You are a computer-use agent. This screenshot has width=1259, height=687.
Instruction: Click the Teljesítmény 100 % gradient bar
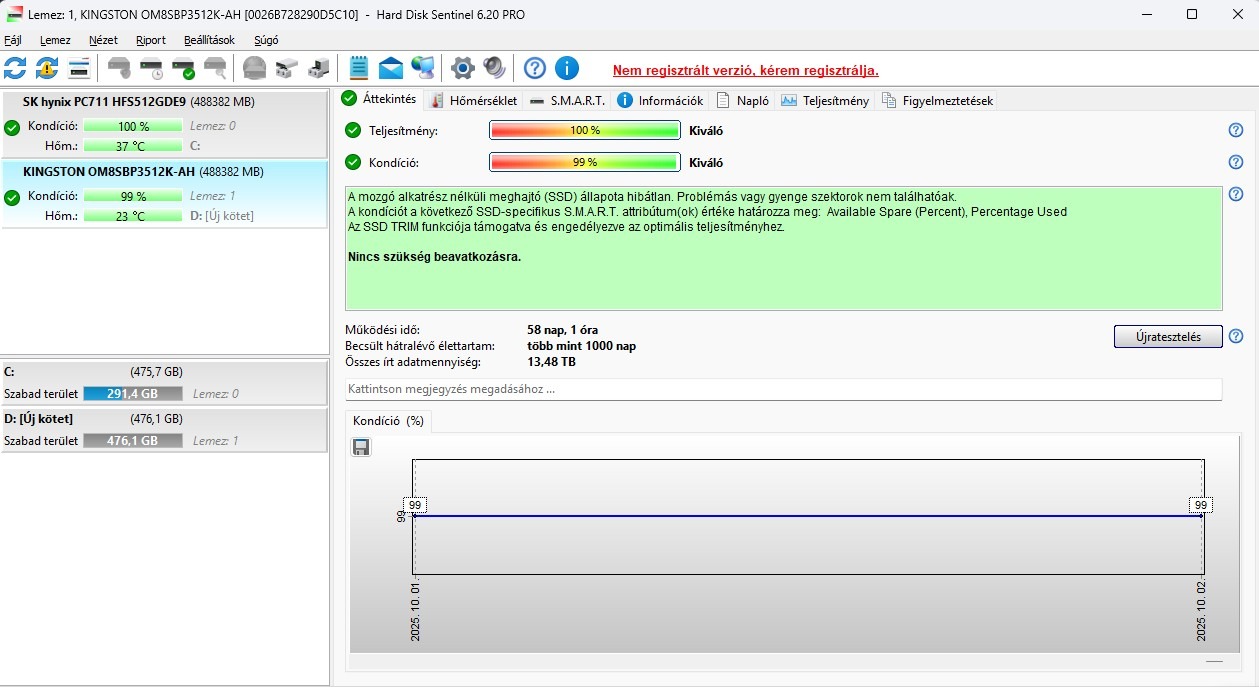click(x=585, y=131)
